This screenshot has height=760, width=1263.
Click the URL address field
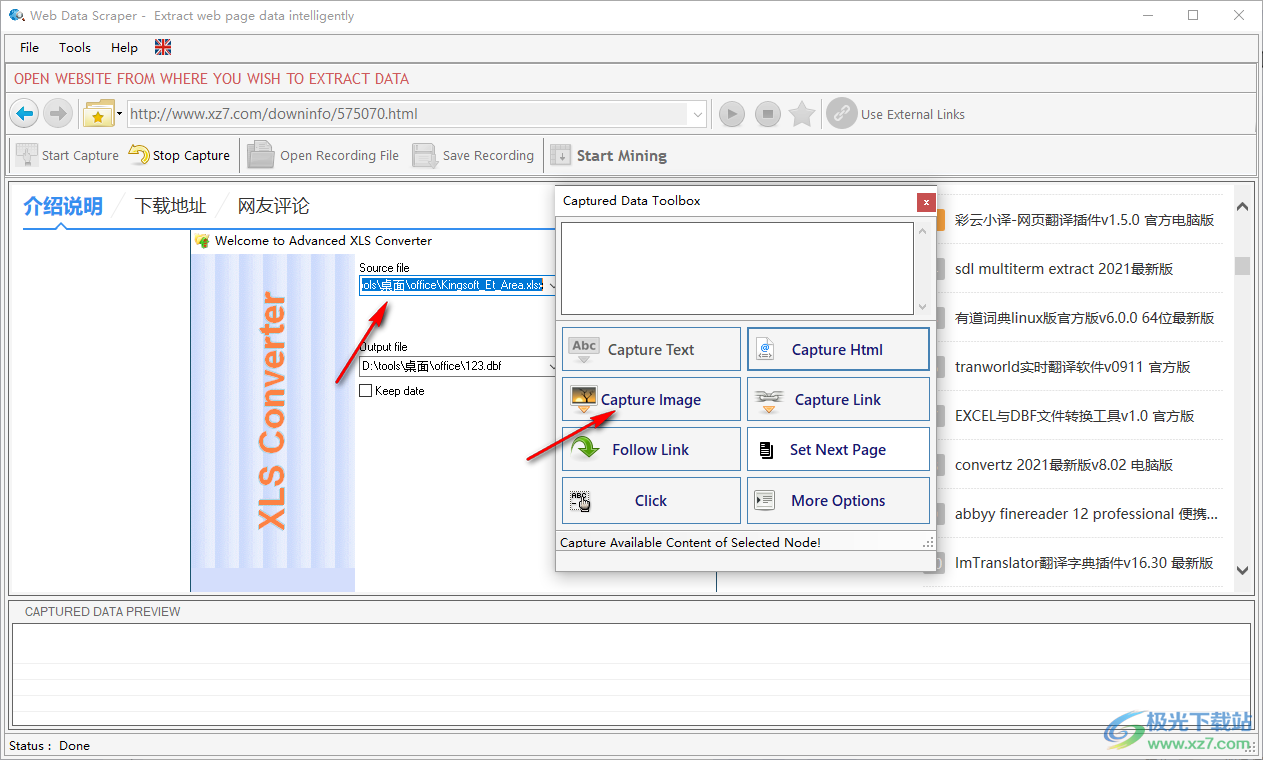(408, 114)
